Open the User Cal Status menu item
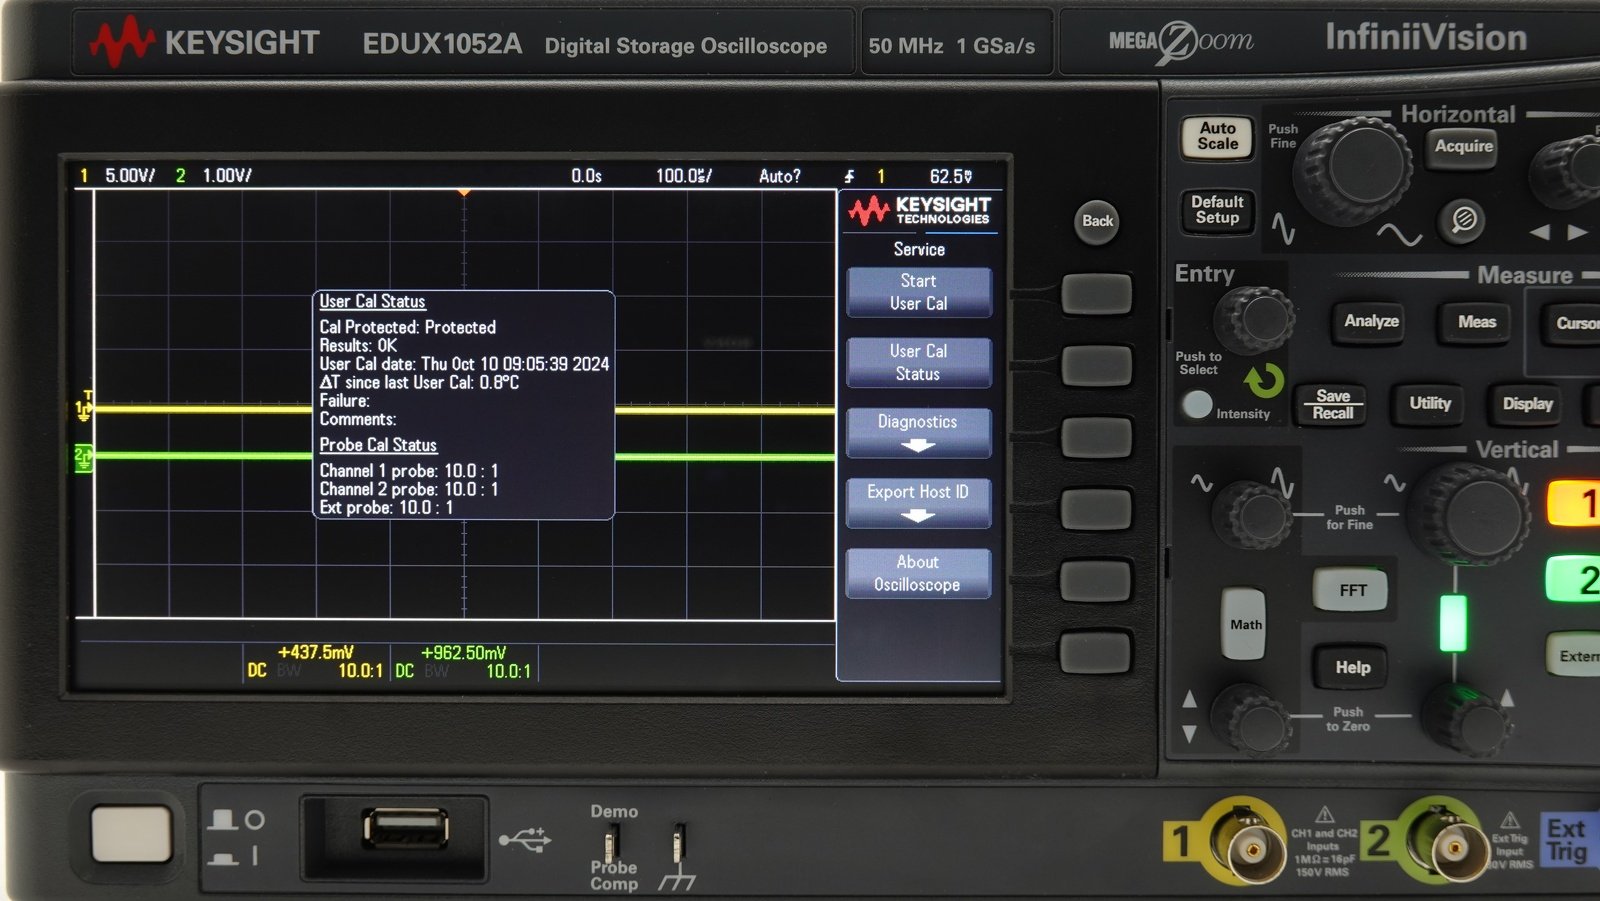 (x=919, y=362)
